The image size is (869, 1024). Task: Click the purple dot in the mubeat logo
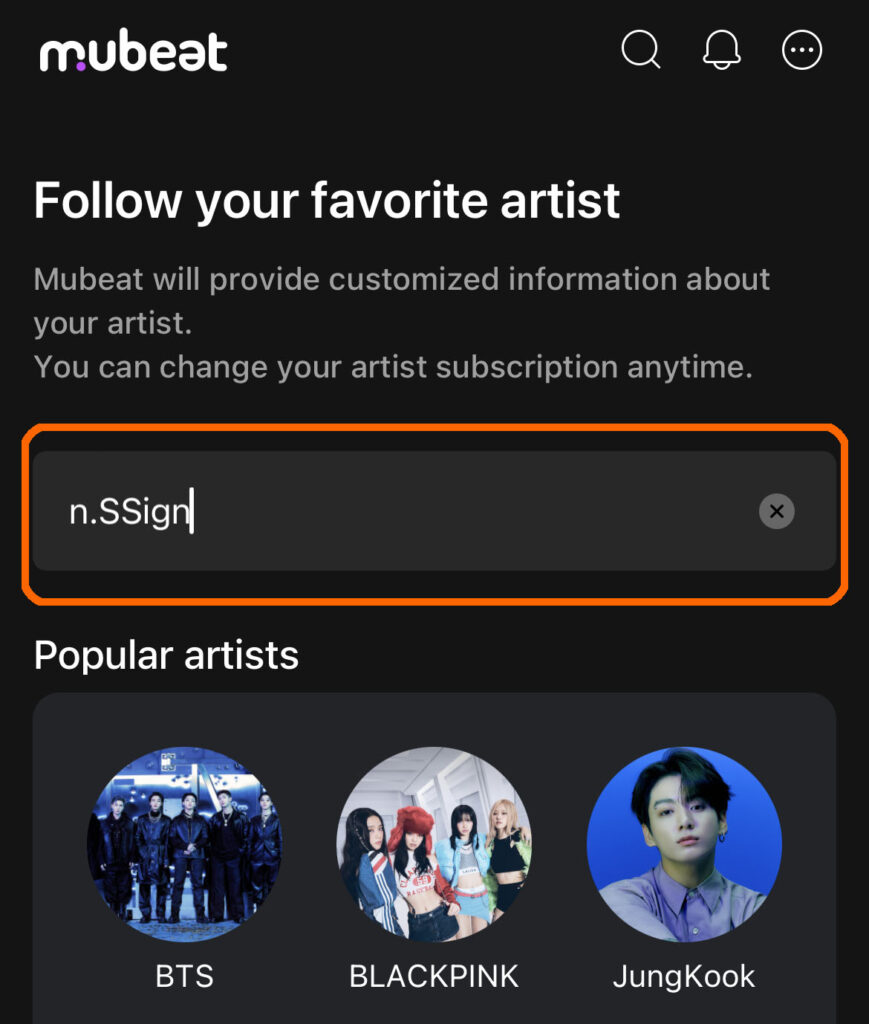click(x=82, y=67)
